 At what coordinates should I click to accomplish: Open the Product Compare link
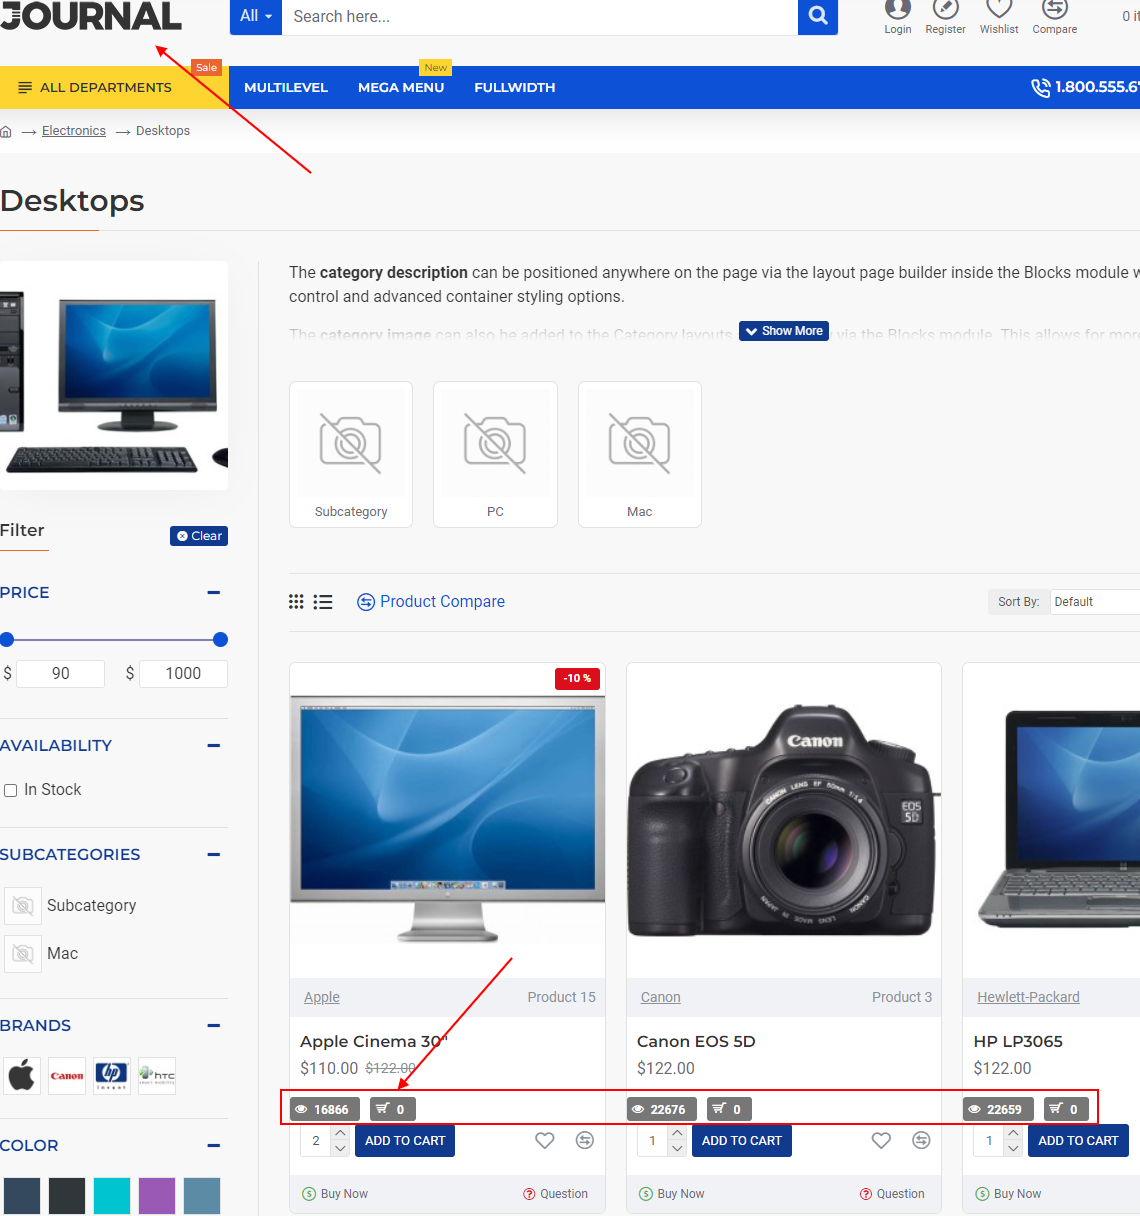click(x=431, y=602)
